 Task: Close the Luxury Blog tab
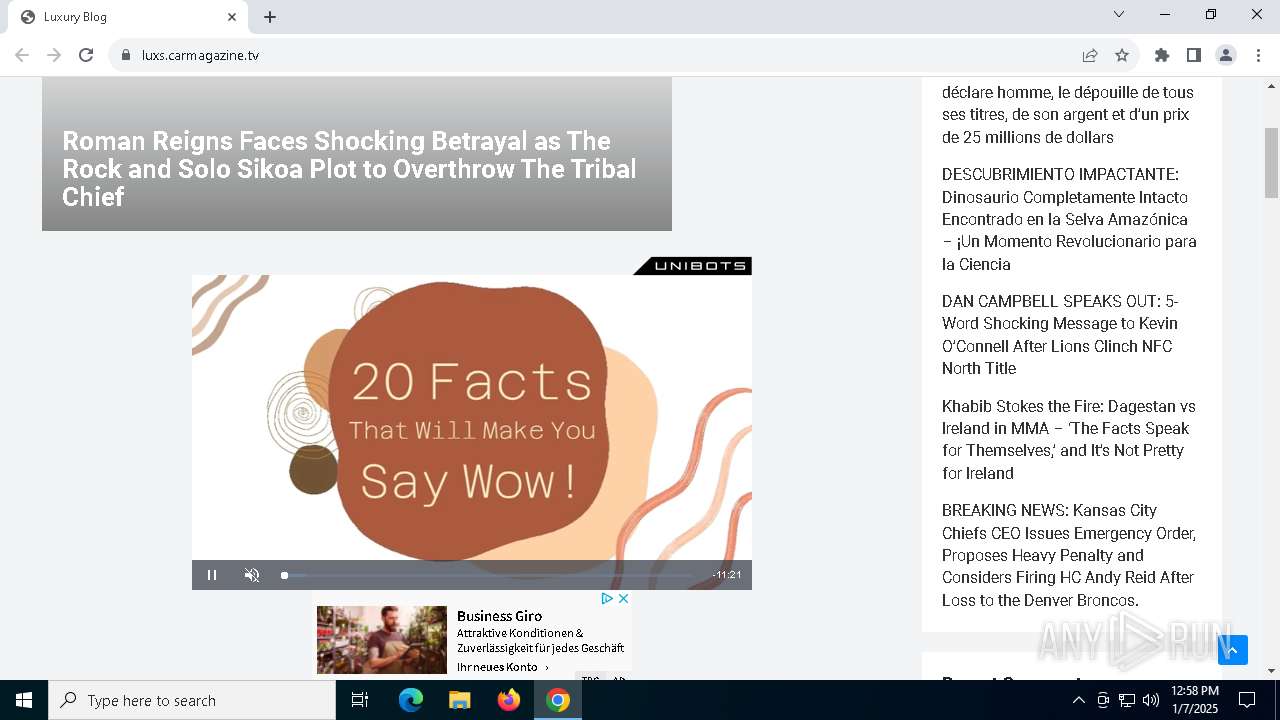coord(232,17)
